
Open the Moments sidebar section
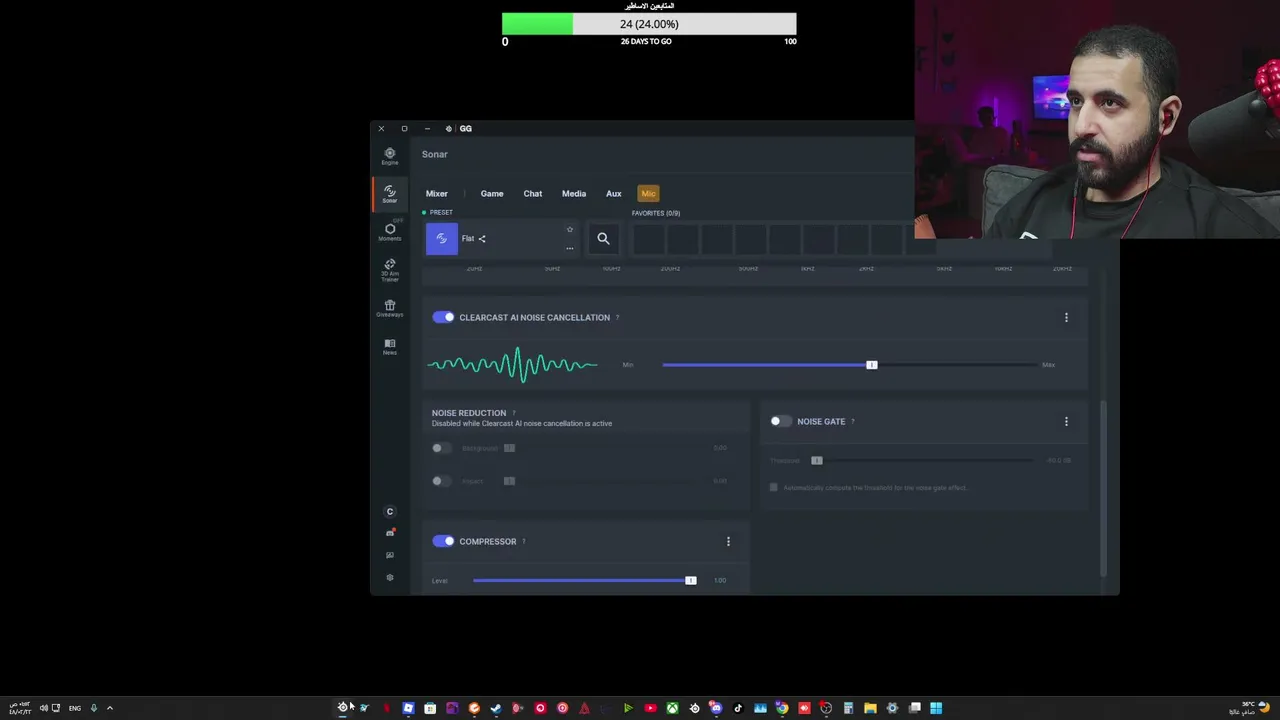(390, 232)
